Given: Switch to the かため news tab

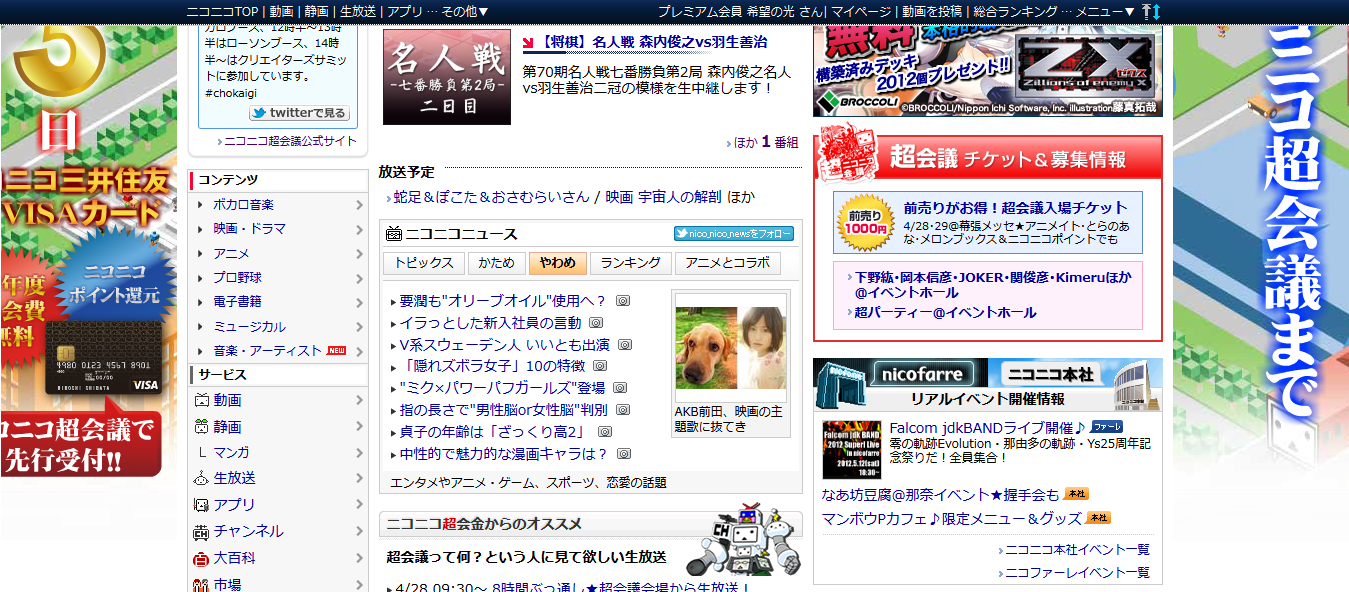Looking at the screenshot, I should click(x=496, y=263).
